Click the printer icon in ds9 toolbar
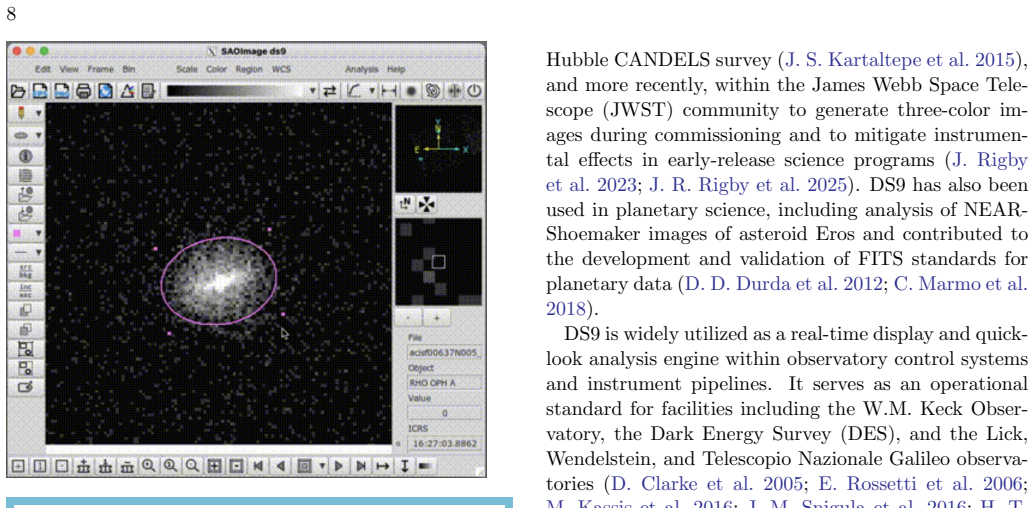The image size is (1035, 508). pyautogui.click(x=83, y=91)
